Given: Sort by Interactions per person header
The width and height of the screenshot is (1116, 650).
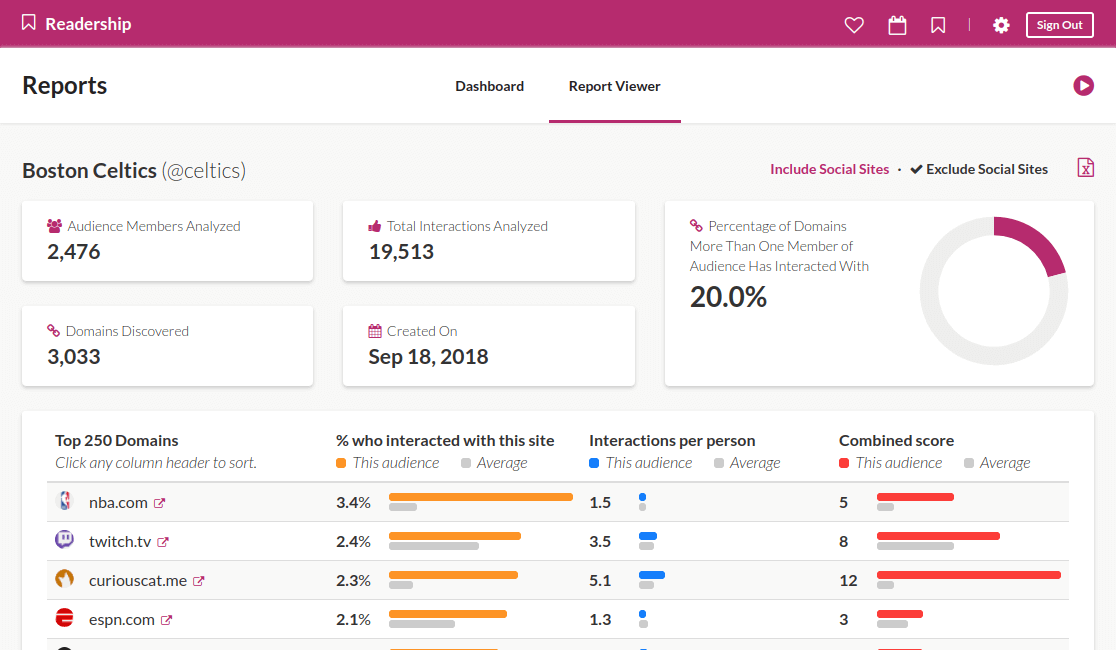Looking at the screenshot, I should [x=672, y=441].
